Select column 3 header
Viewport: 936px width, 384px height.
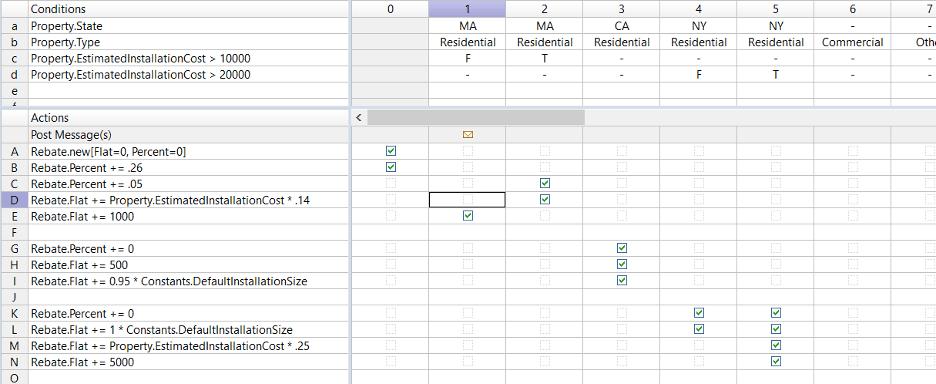[x=621, y=9]
